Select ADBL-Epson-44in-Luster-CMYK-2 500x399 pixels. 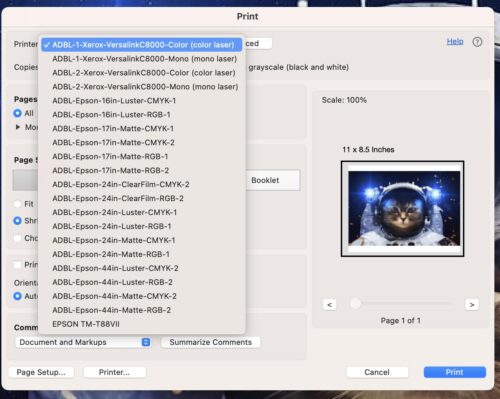142,268
